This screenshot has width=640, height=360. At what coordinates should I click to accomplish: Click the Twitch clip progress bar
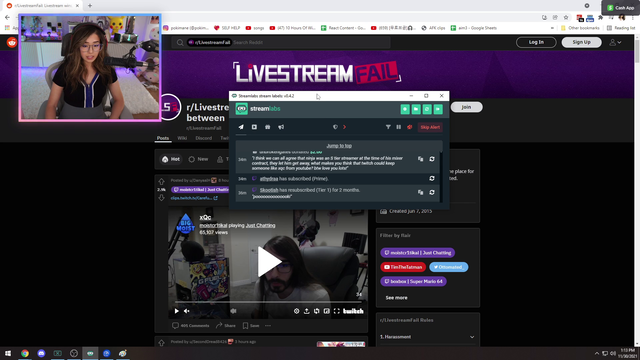click(x=268, y=302)
